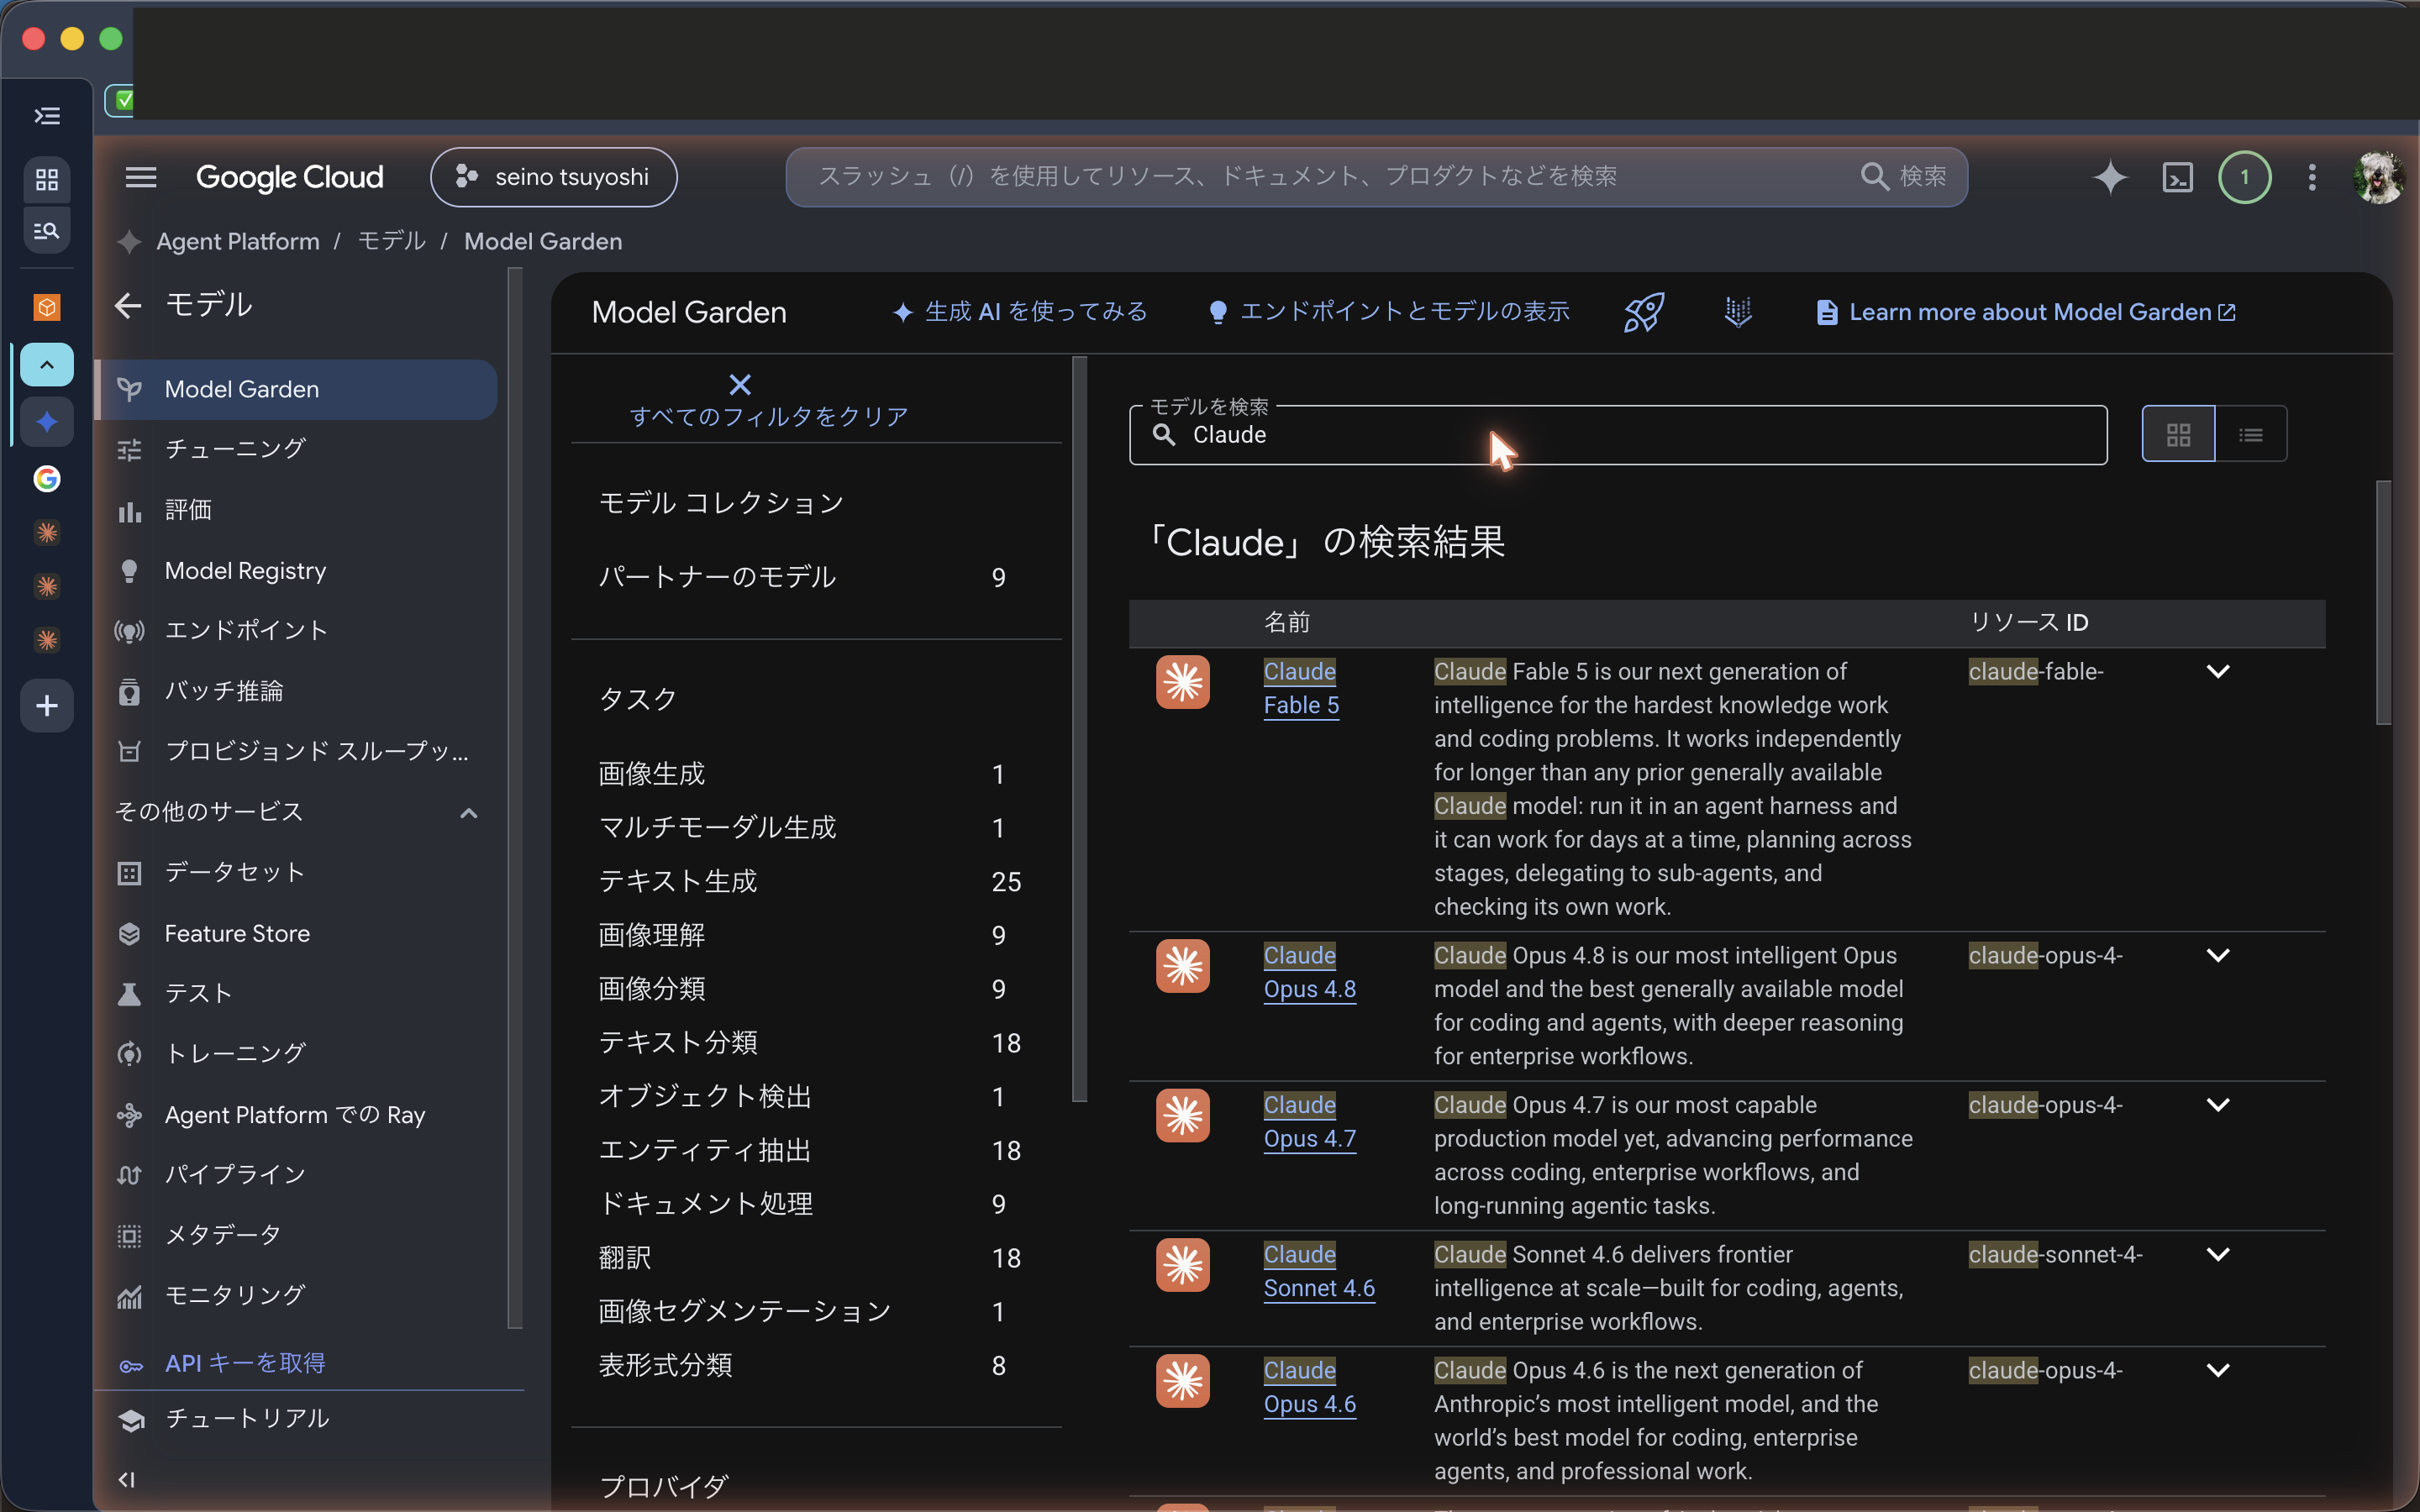2420x1512 pixels.
Task: Activate Cloud Shell terminal icon
Action: [2177, 177]
